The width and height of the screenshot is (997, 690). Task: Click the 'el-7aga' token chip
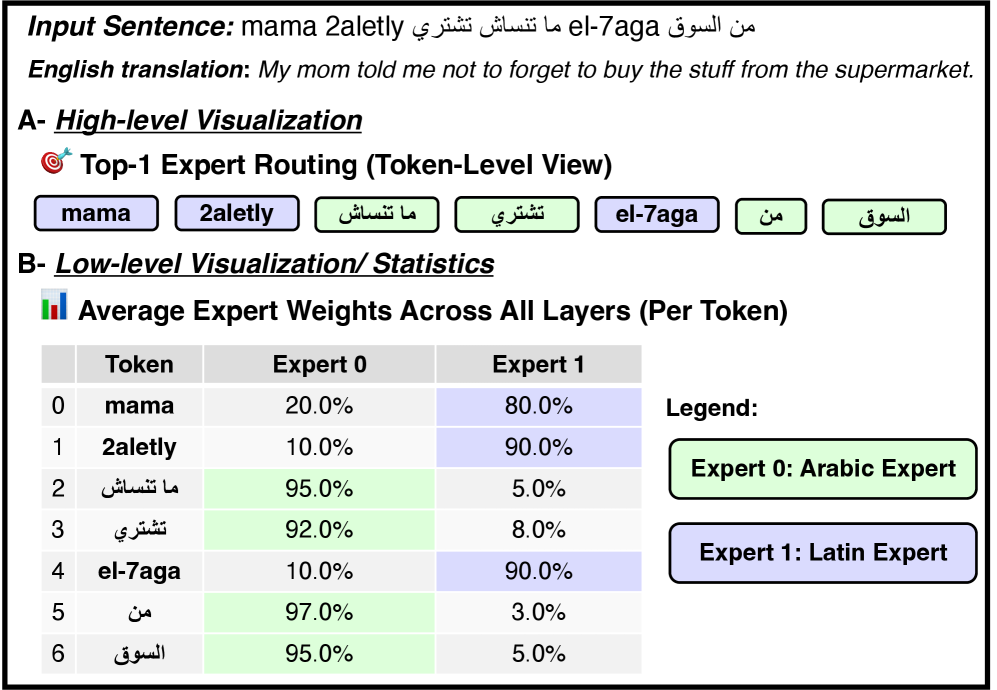click(657, 213)
